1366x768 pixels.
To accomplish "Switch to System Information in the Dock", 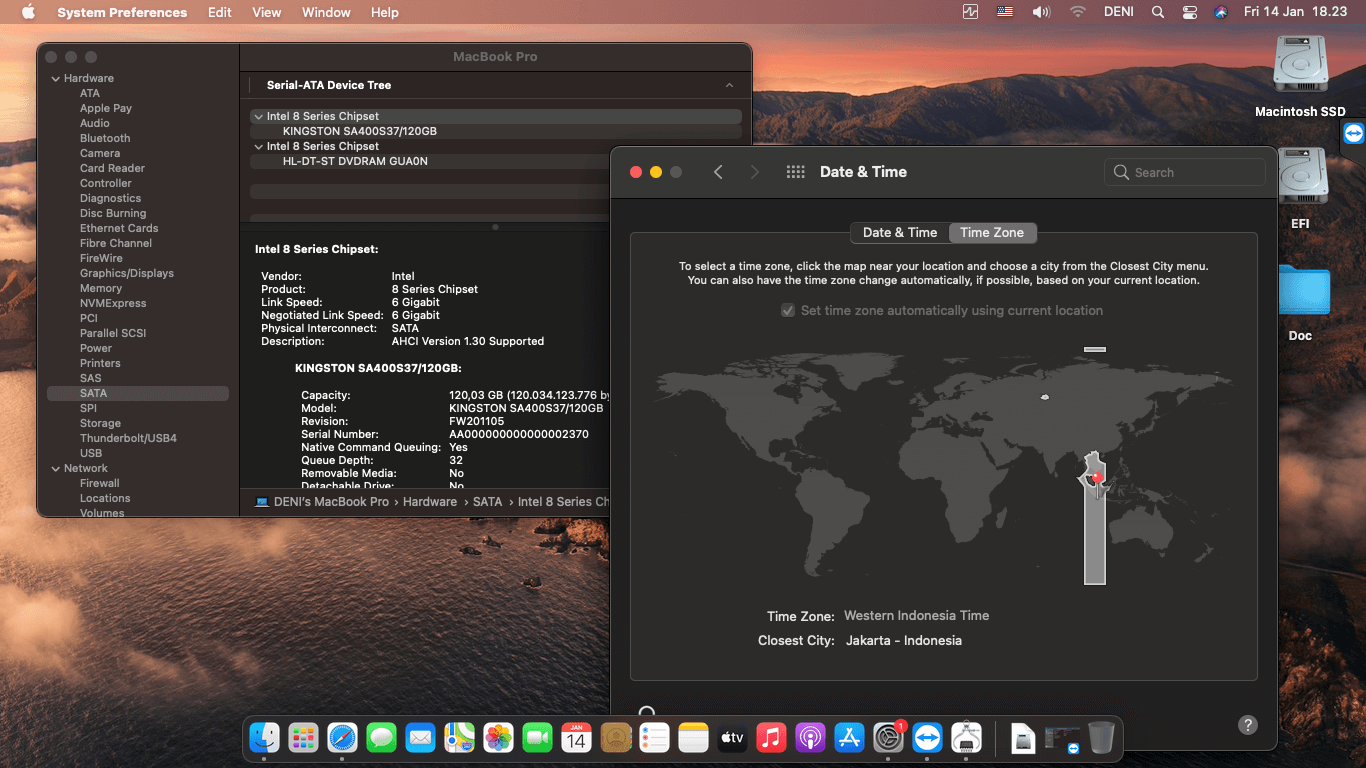I will pos(966,738).
